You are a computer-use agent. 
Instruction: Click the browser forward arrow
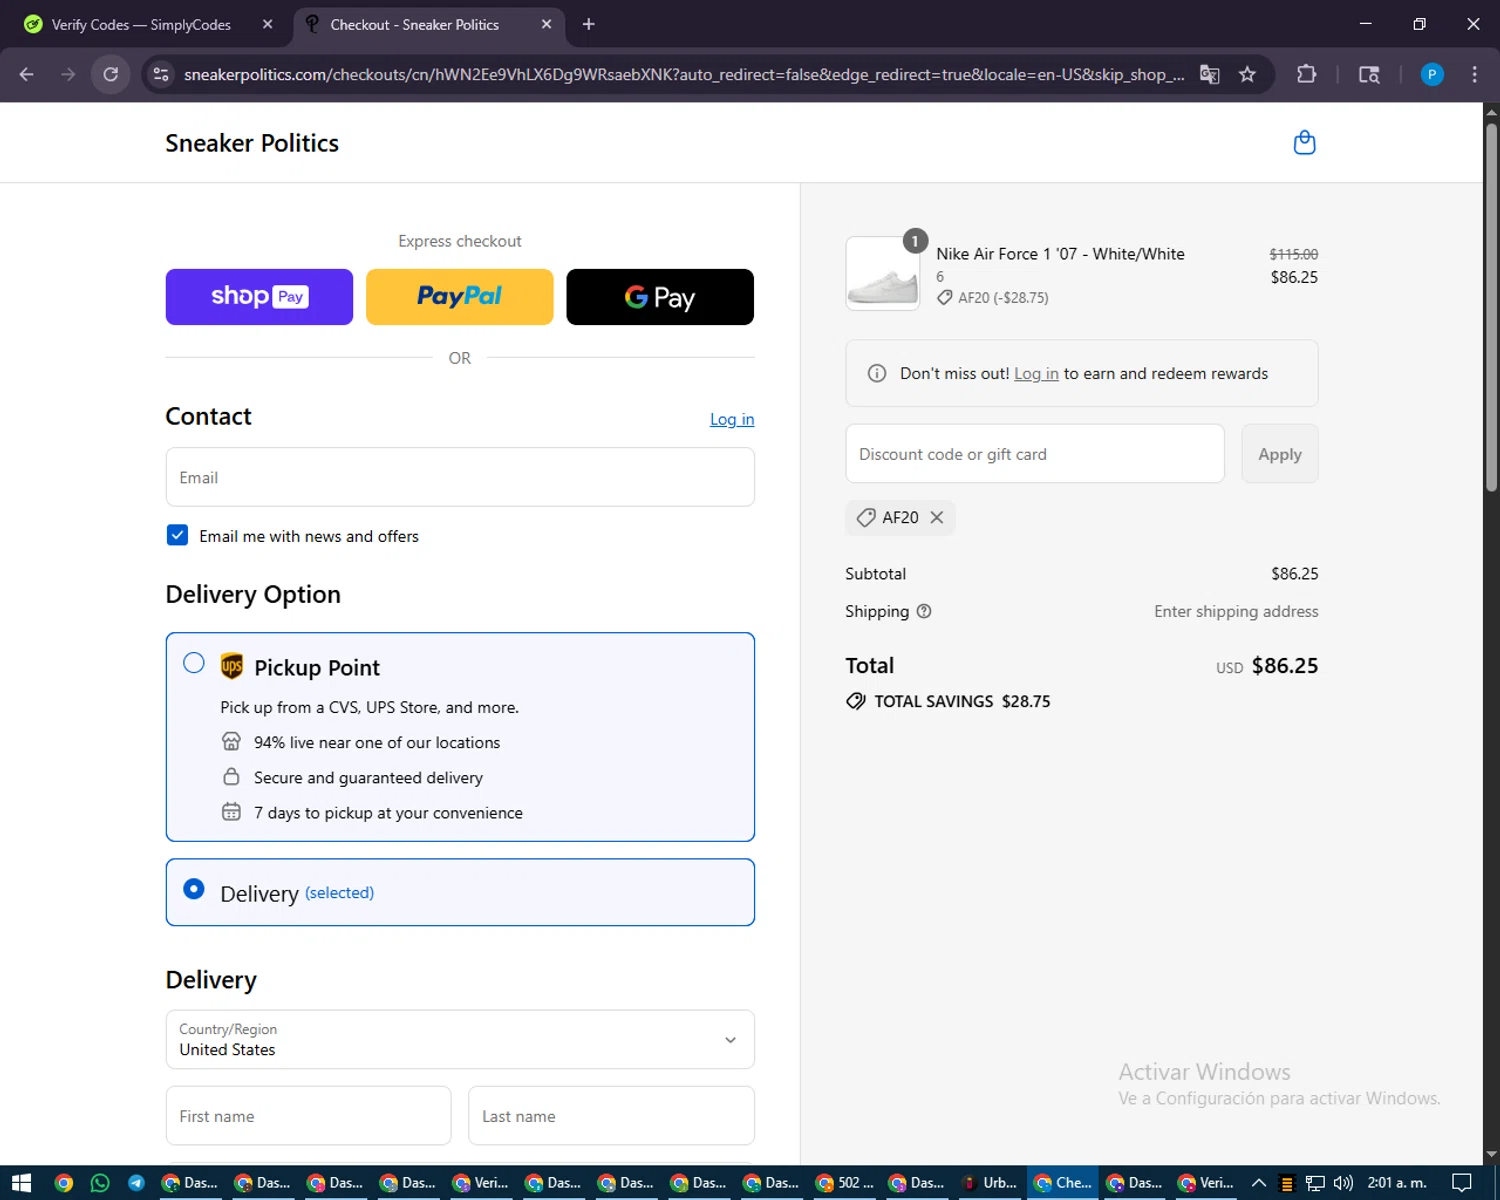(x=68, y=74)
